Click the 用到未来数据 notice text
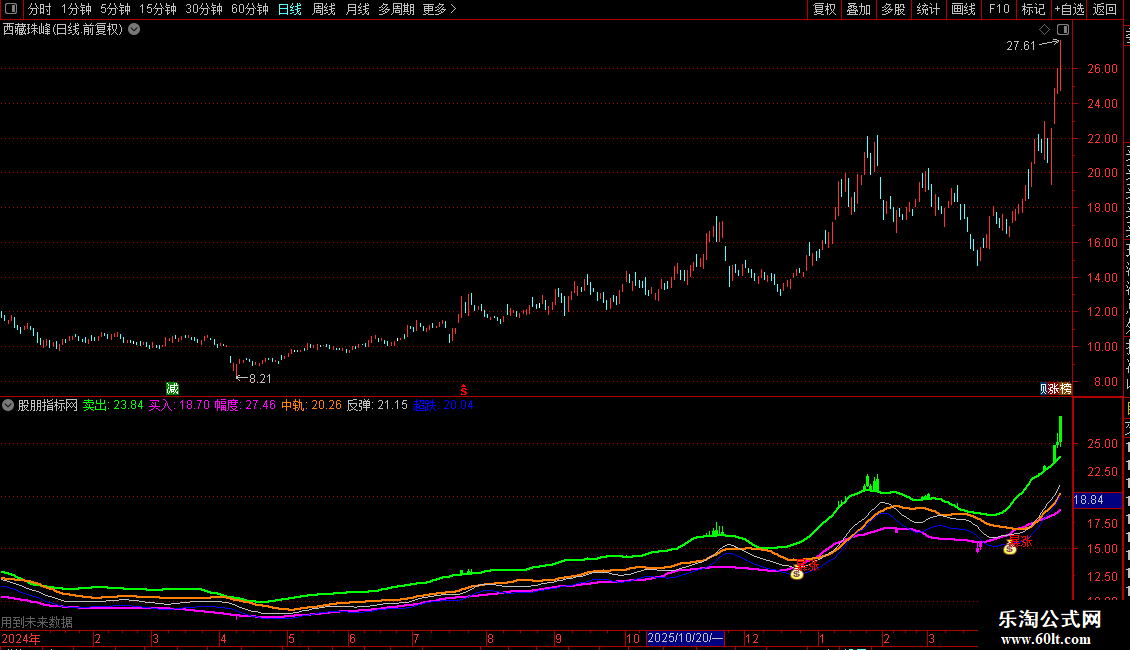Image resolution: width=1130 pixels, height=650 pixels. point(37,622)
